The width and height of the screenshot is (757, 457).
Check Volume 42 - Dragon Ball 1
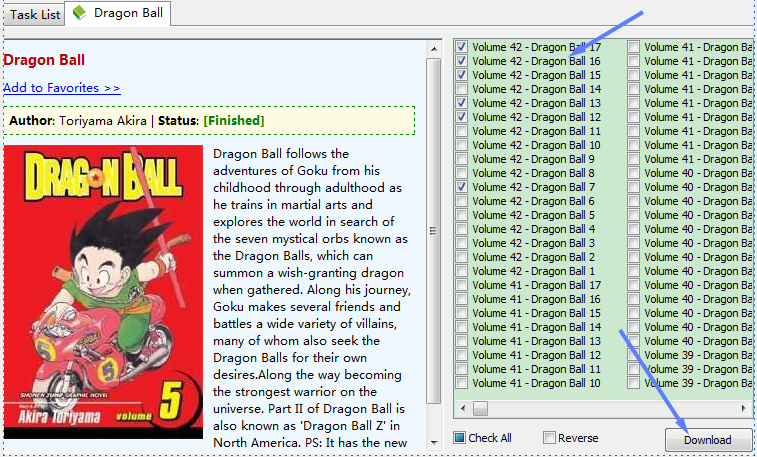(461, 271)
